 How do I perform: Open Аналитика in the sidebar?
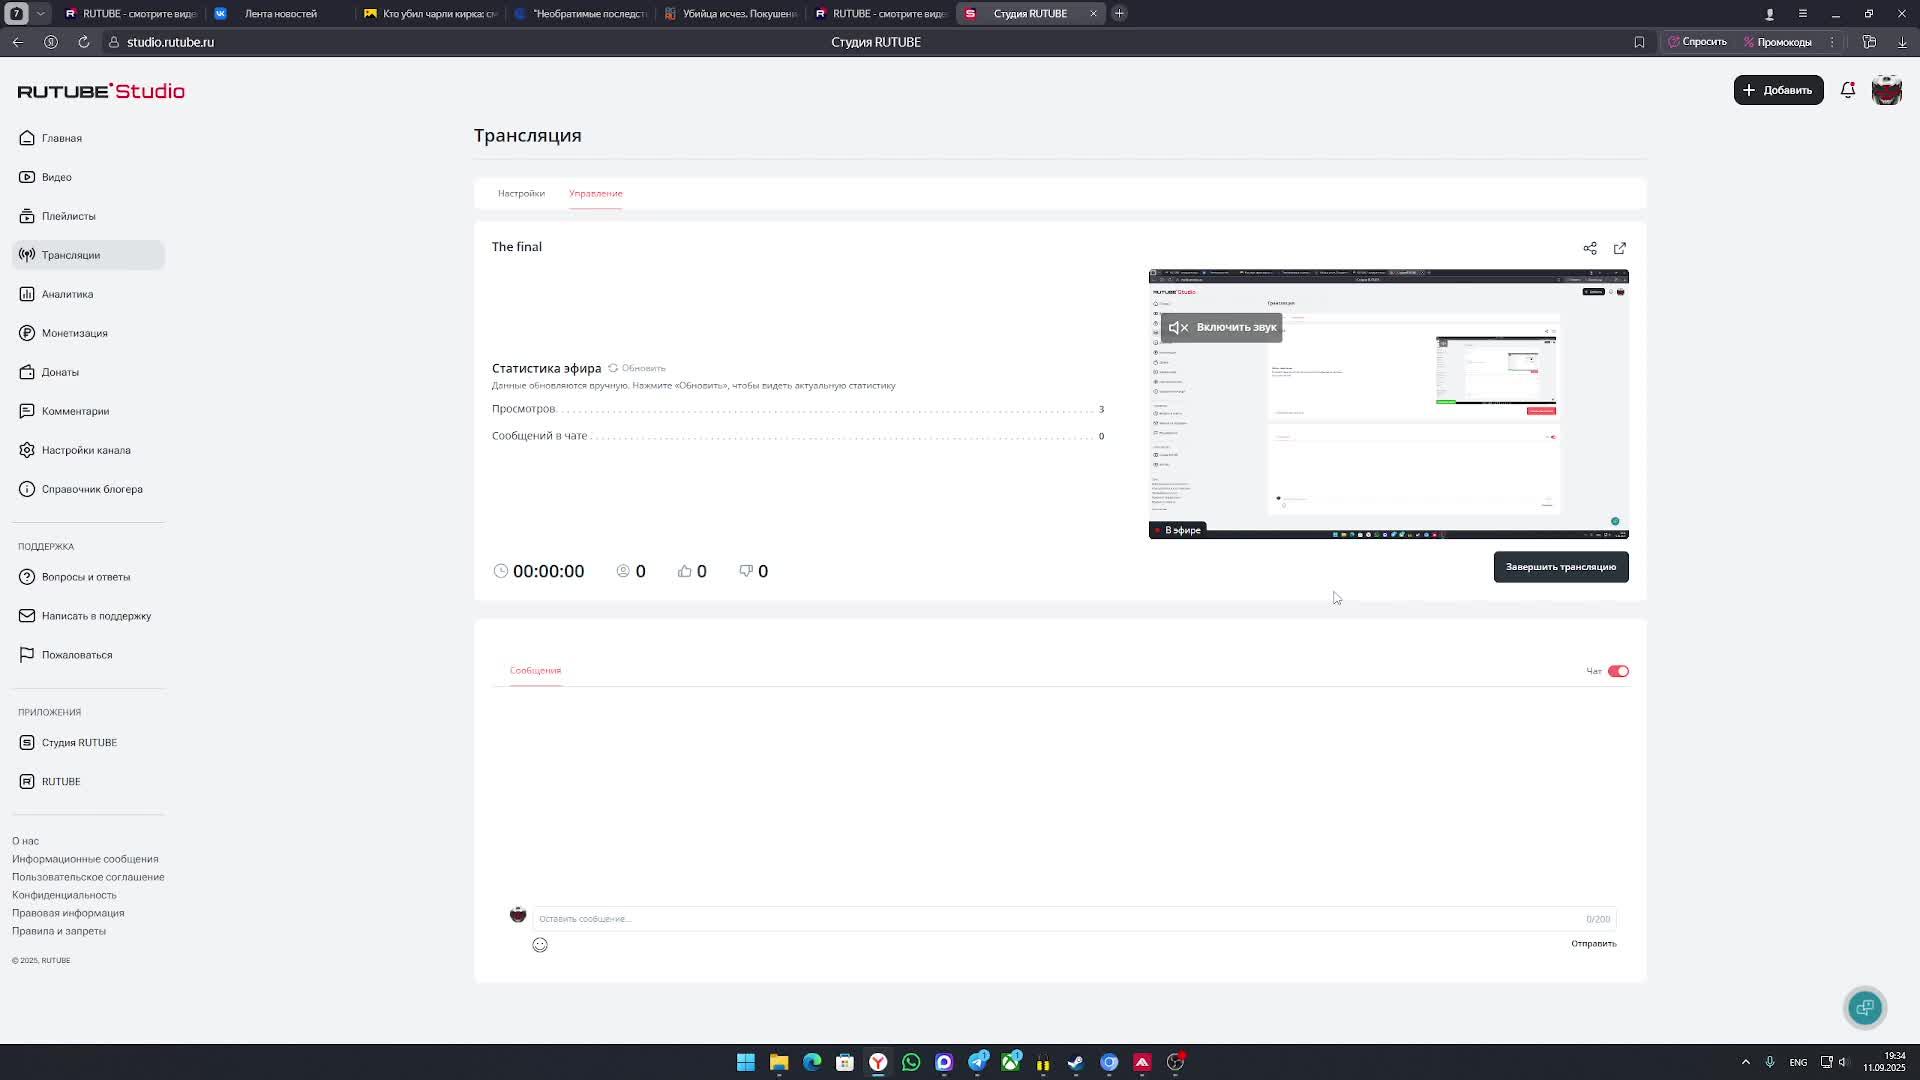coord(67,294)
